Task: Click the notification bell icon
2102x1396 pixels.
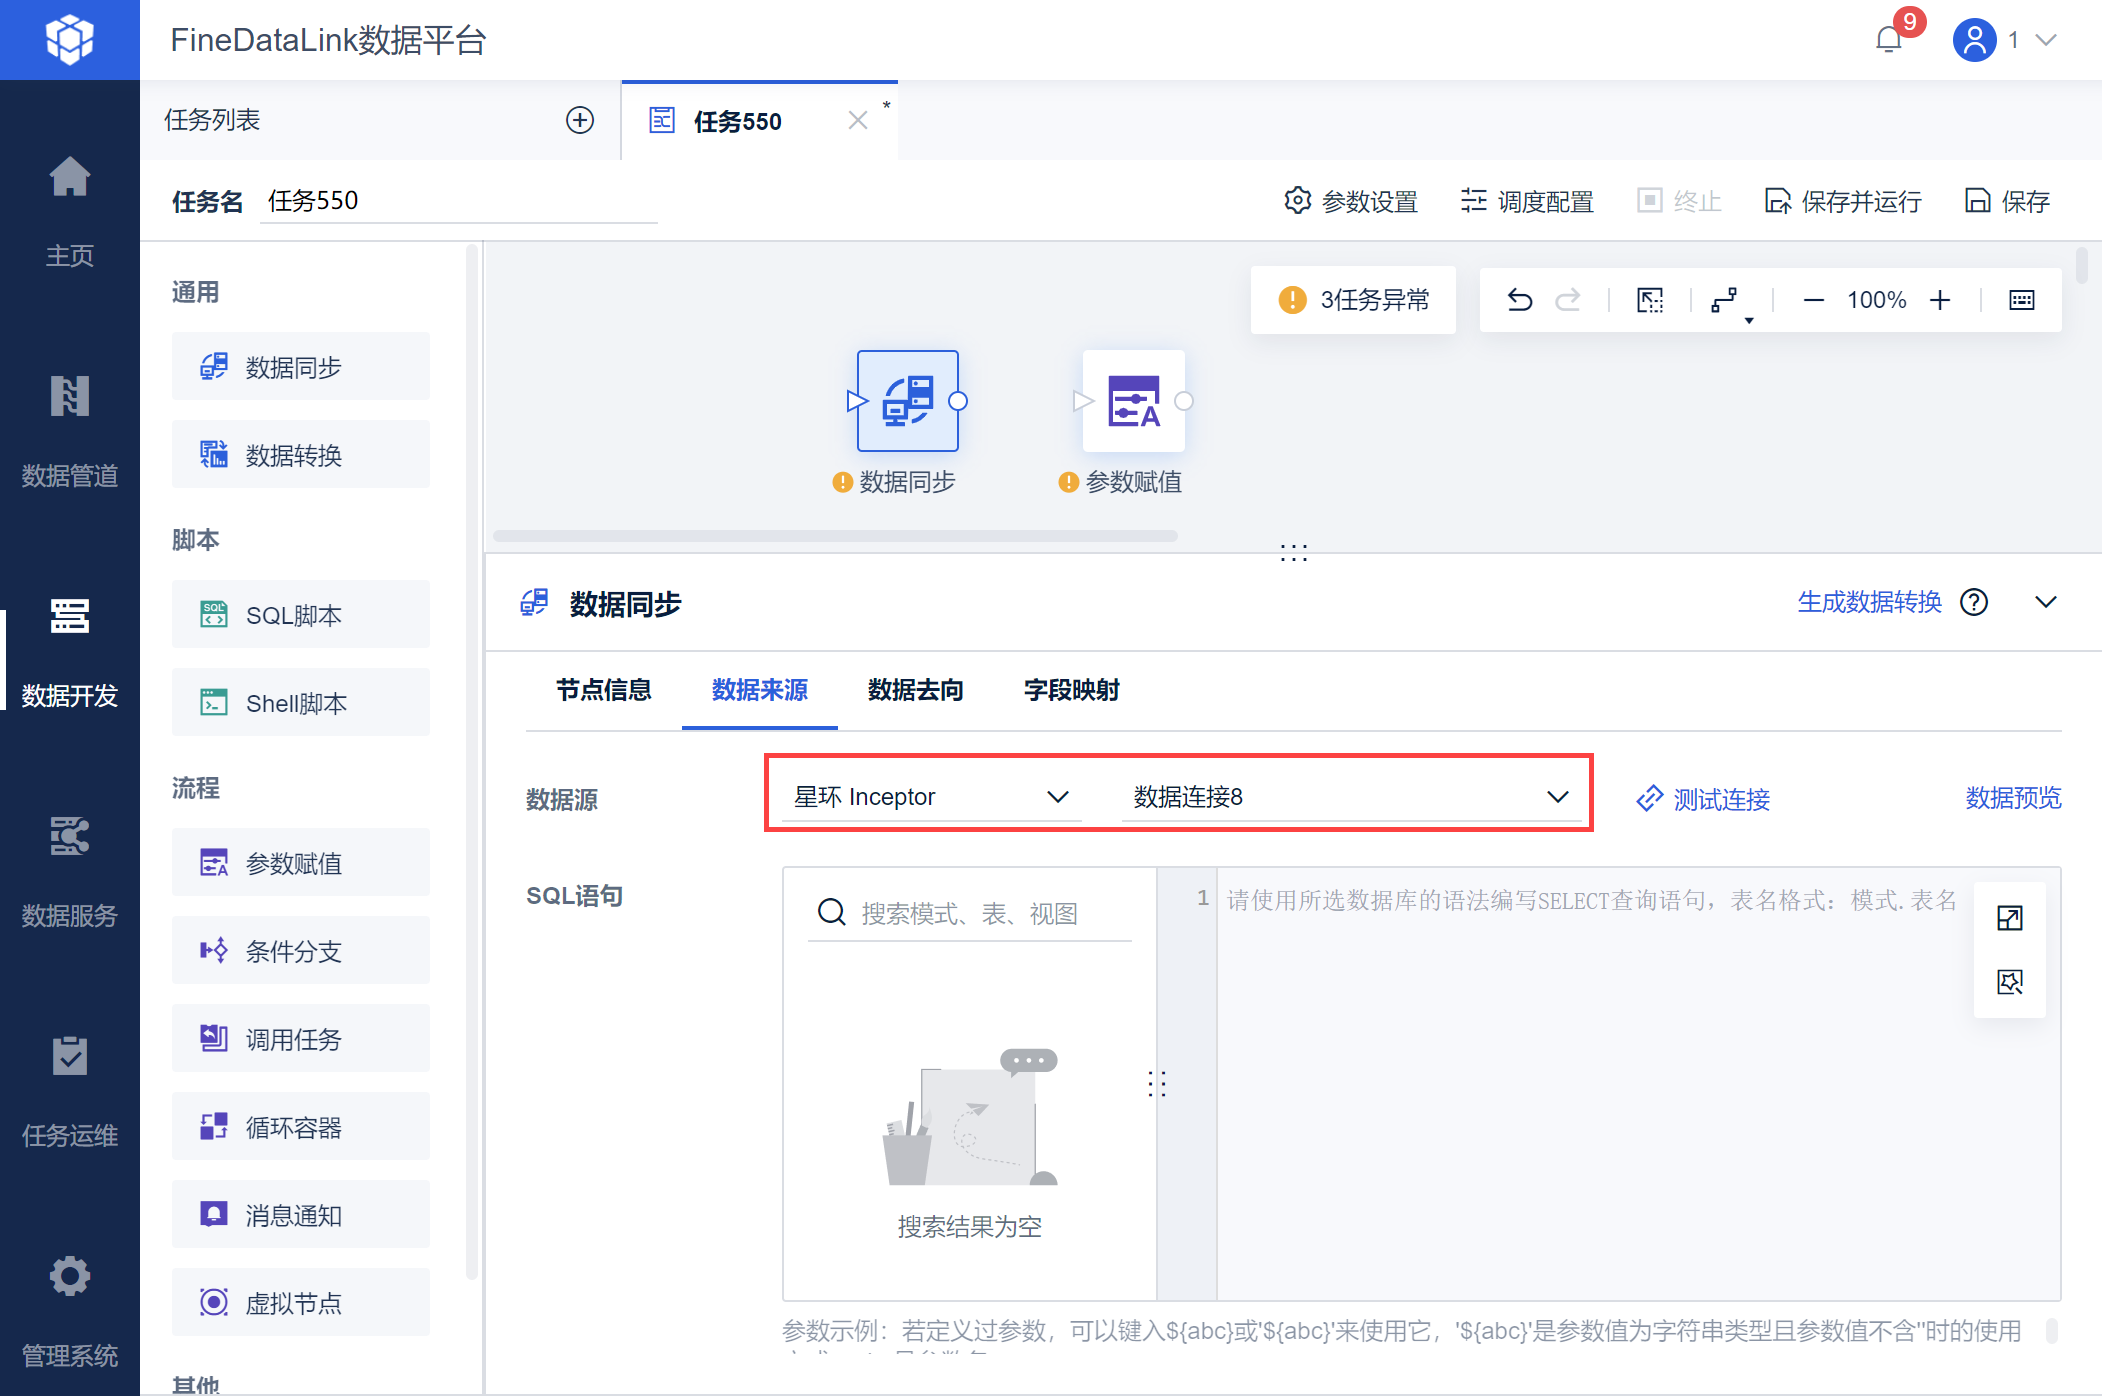Action: pos(1888,40)
